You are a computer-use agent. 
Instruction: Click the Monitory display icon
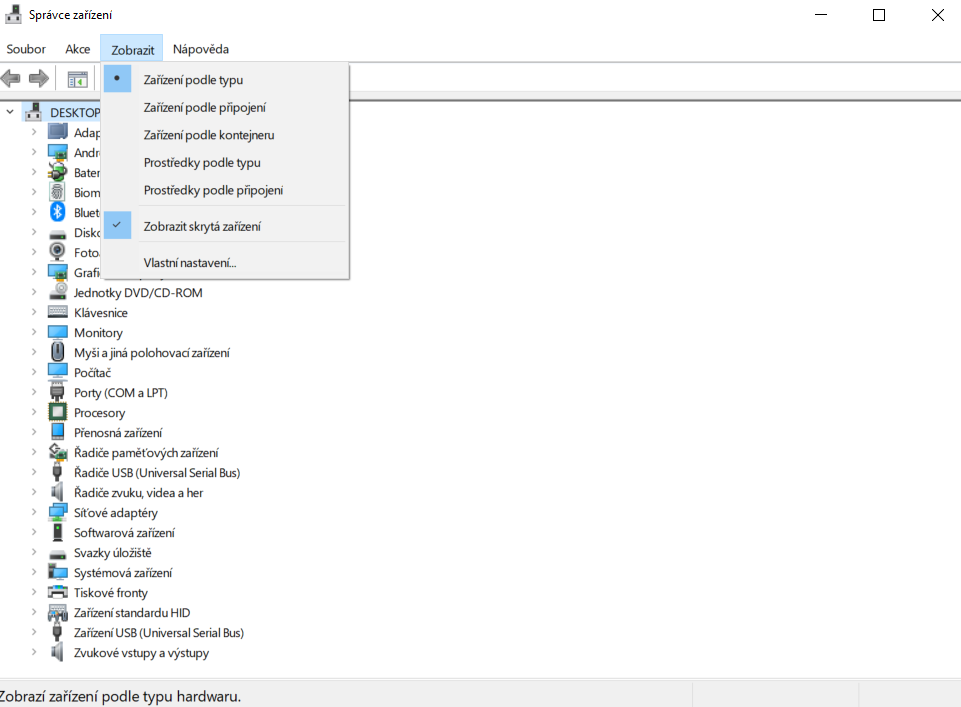click(58, 332)
